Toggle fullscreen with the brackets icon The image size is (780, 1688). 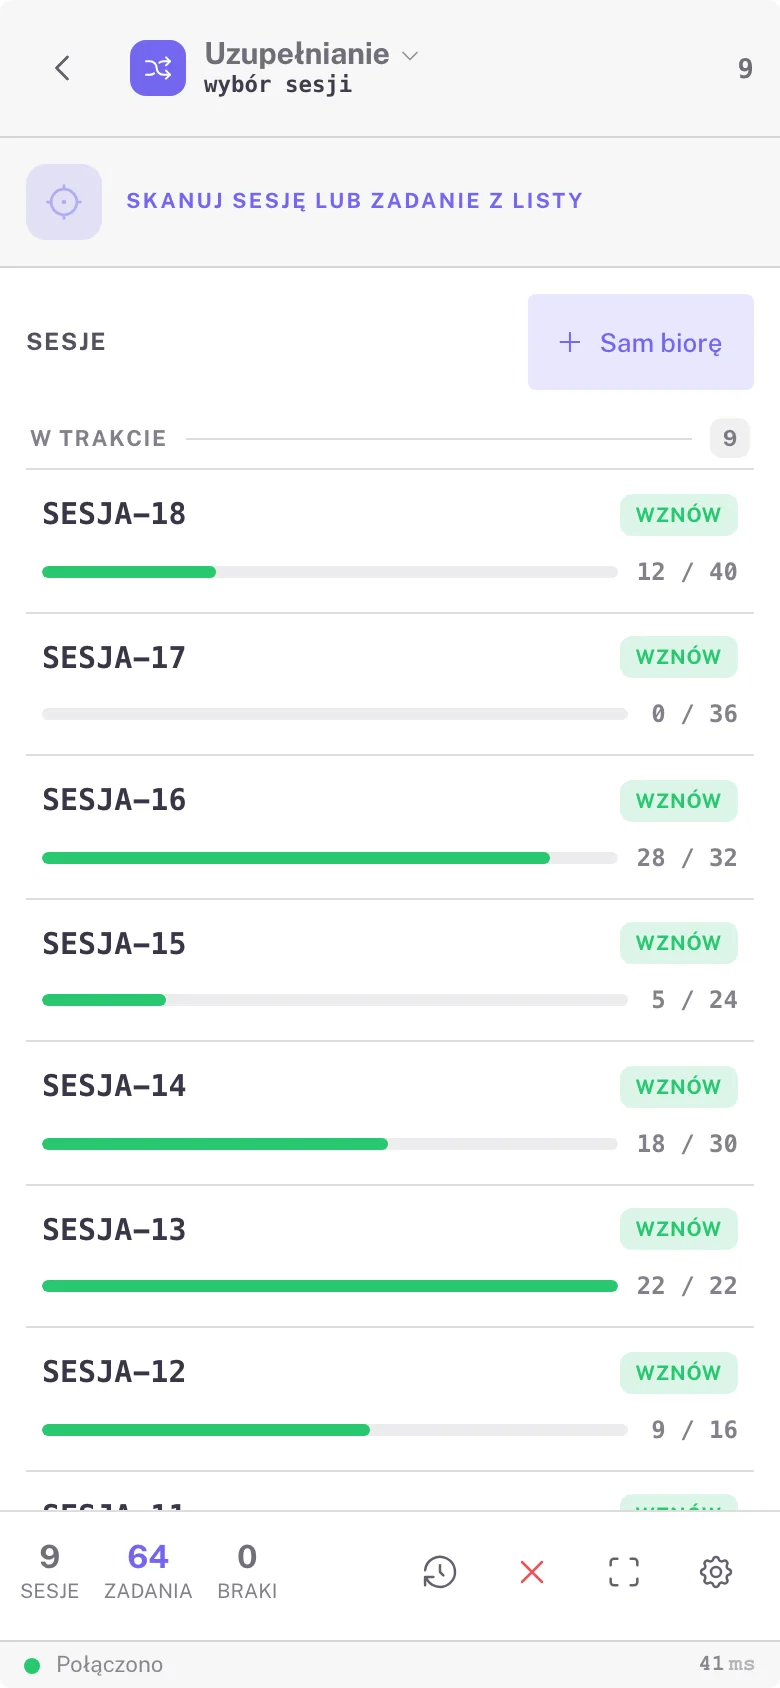[624, 1572]
